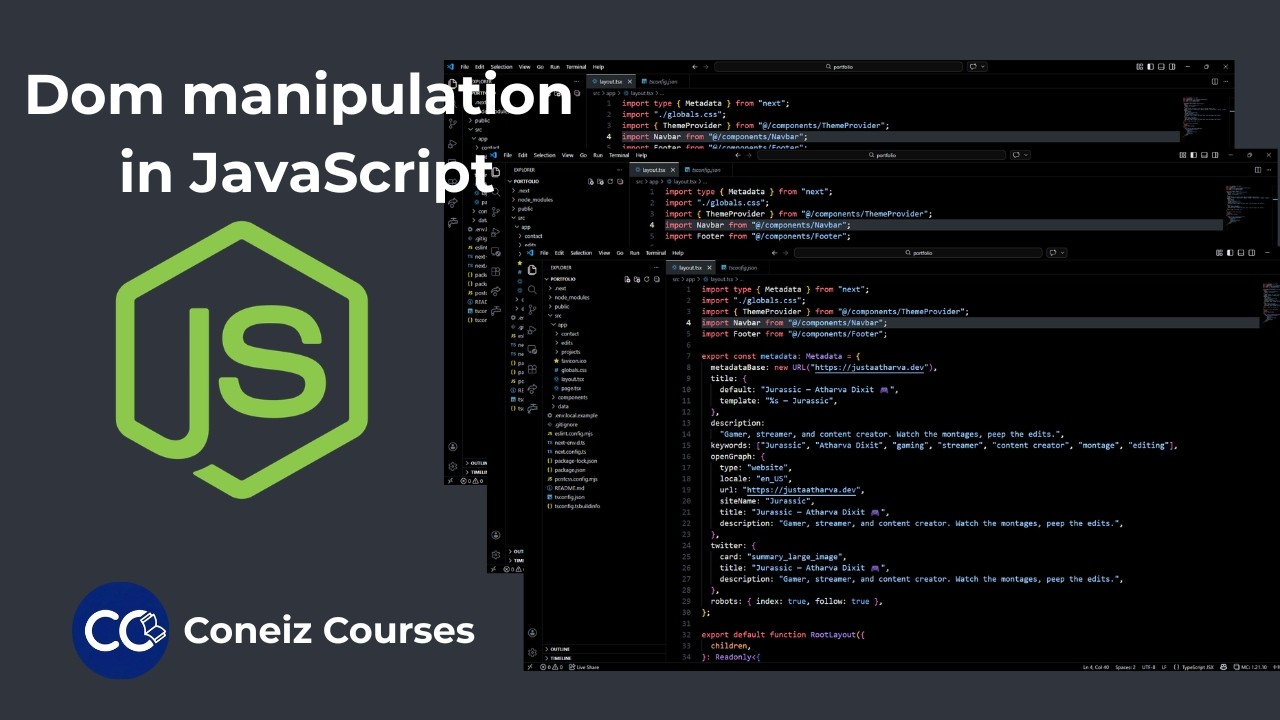This screenshot has width=1280, height=720.
Task: Close layout.tsx tab in middle window
Action: click(673, 170)
